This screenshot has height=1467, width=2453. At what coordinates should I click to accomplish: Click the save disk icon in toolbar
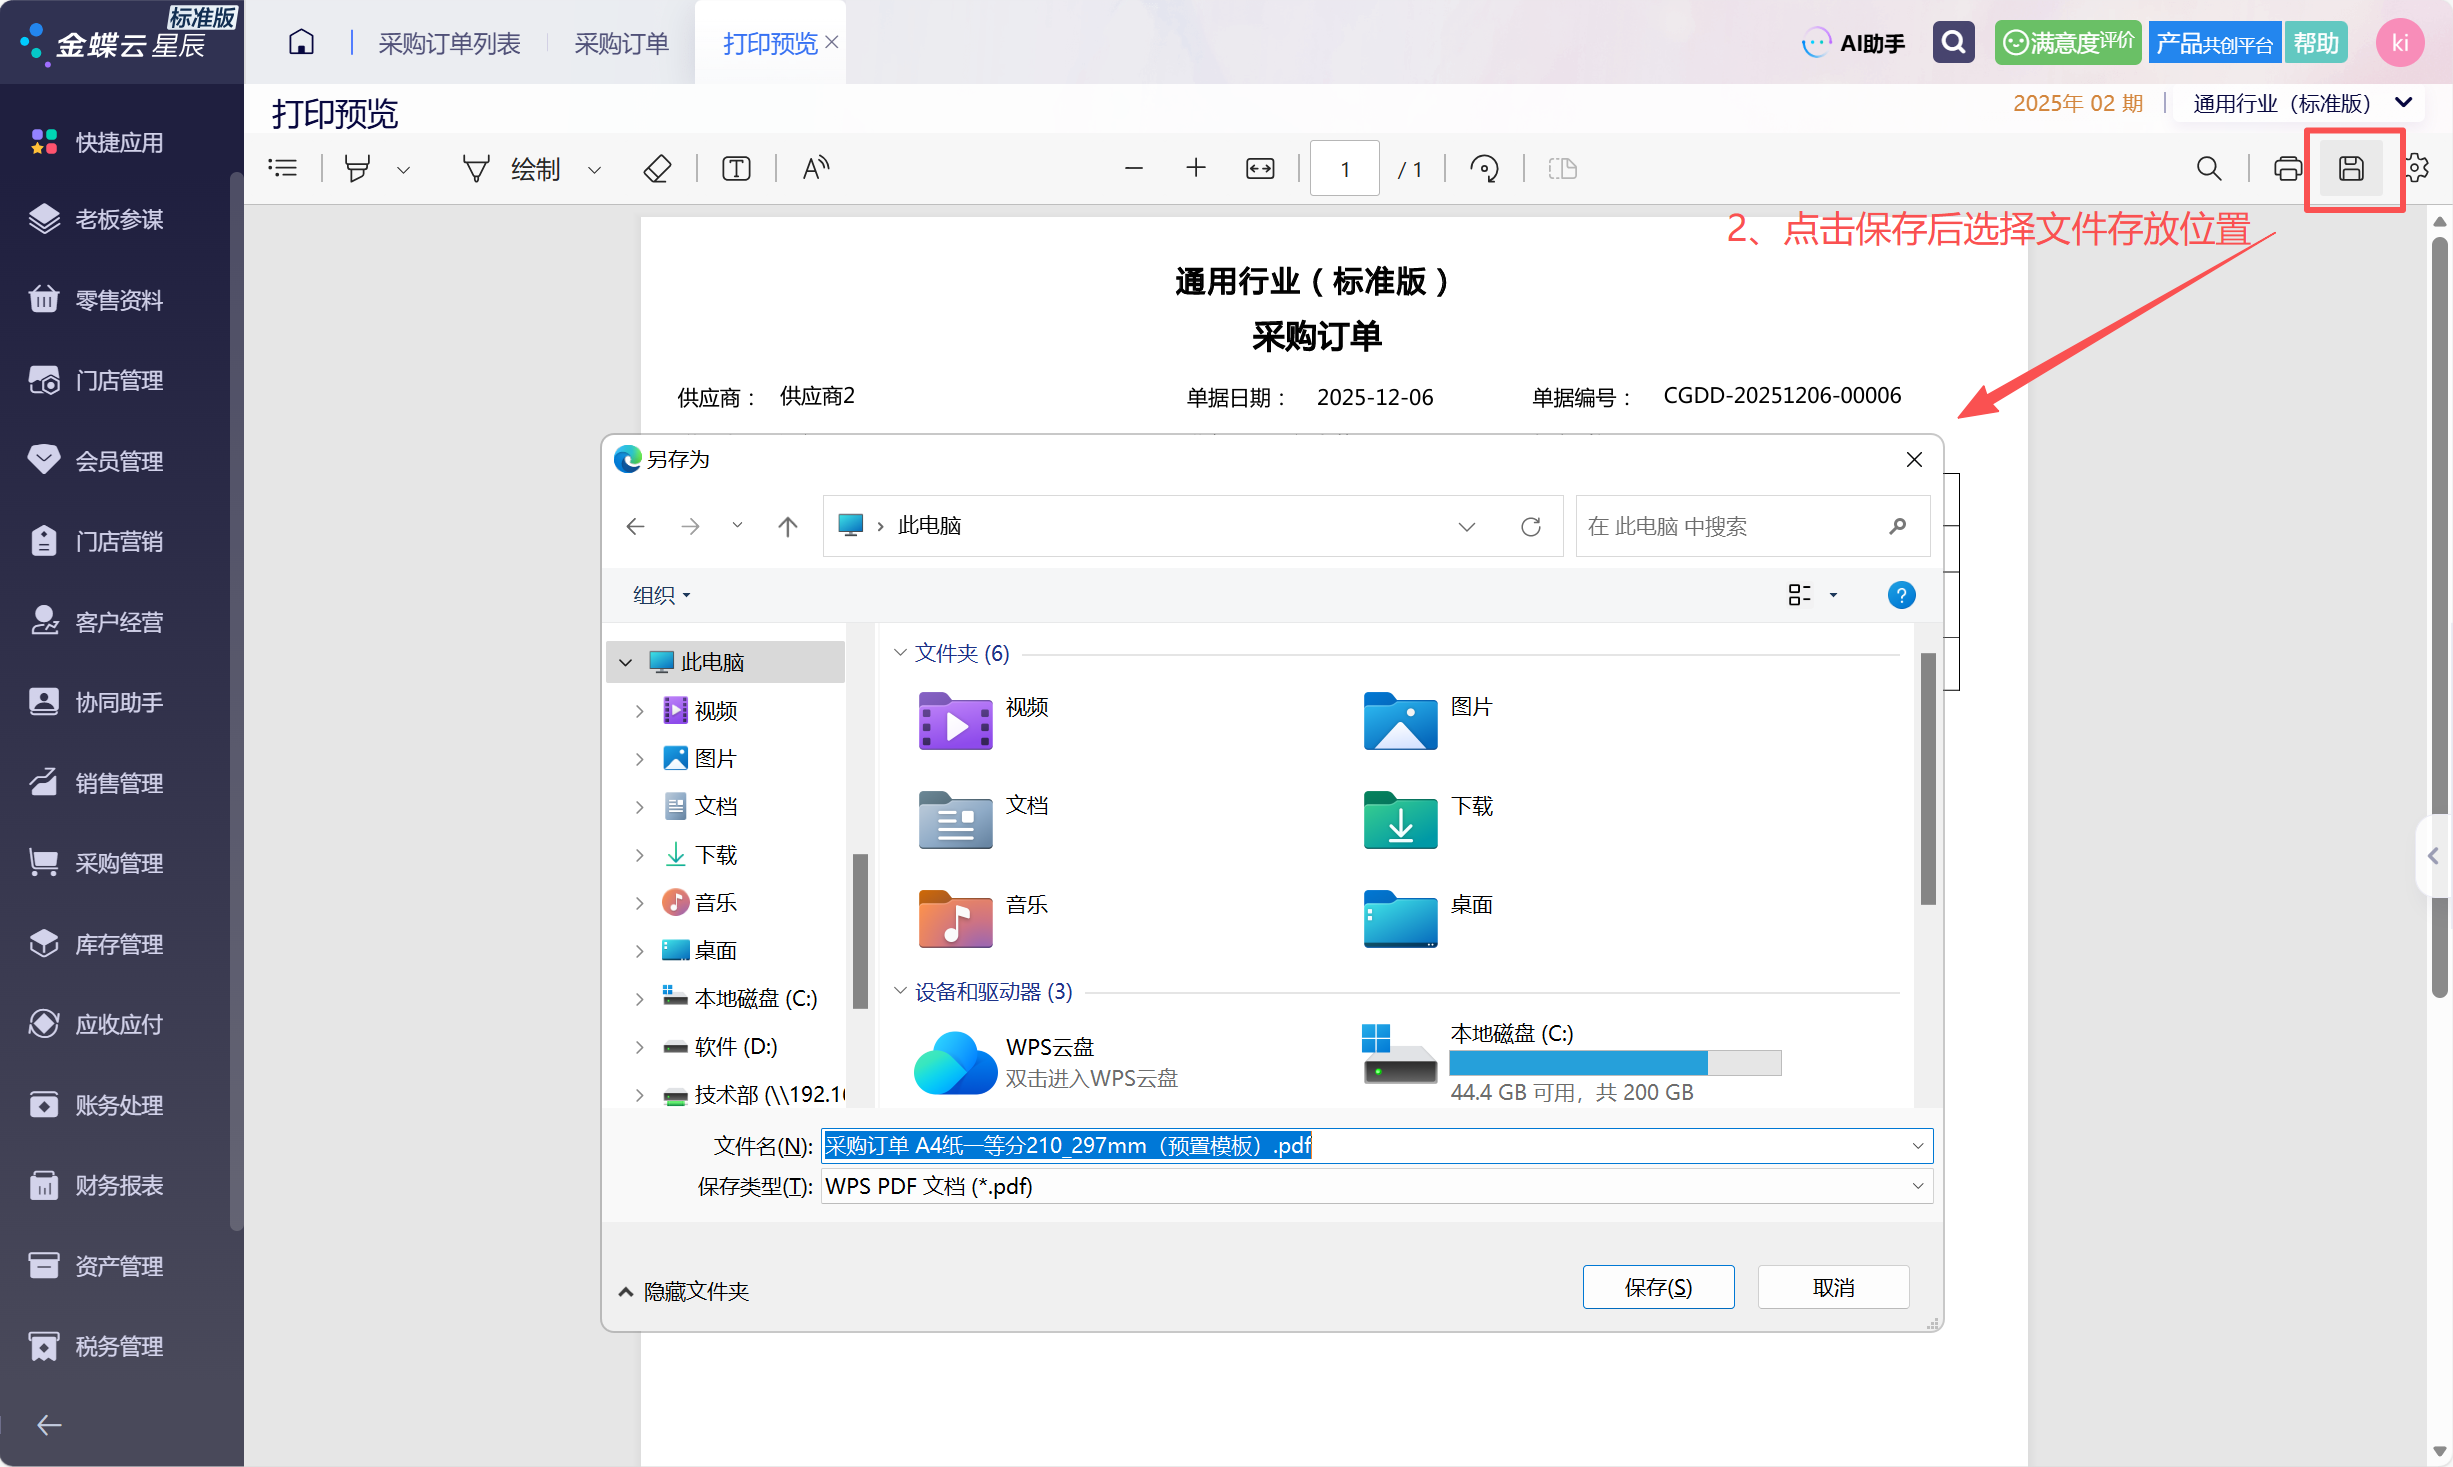pos(2351,168)
